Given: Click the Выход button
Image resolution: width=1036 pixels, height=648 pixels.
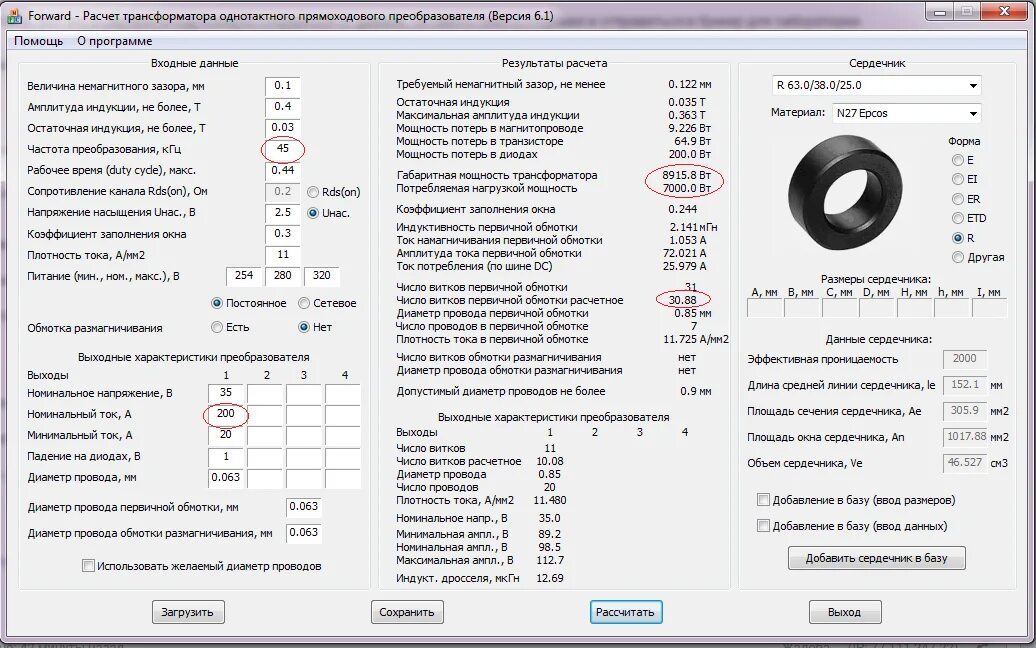Looking at the screenshot, I should click(844, 612).
